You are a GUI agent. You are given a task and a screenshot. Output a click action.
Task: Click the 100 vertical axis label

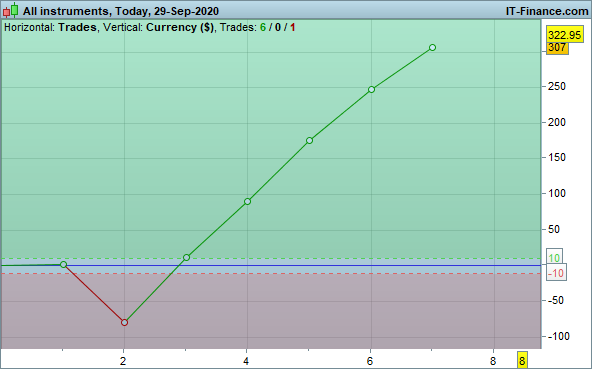click(557, 193)
